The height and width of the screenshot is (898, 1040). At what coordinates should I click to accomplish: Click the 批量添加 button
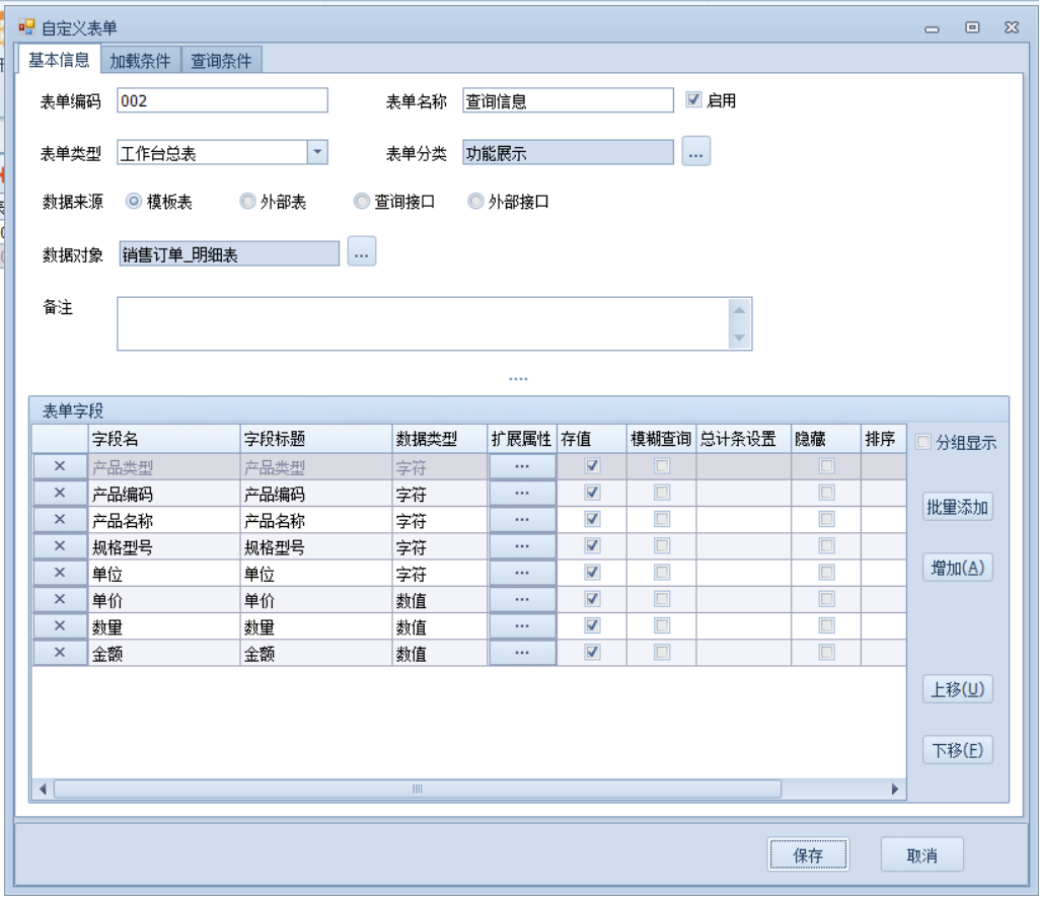957,507
